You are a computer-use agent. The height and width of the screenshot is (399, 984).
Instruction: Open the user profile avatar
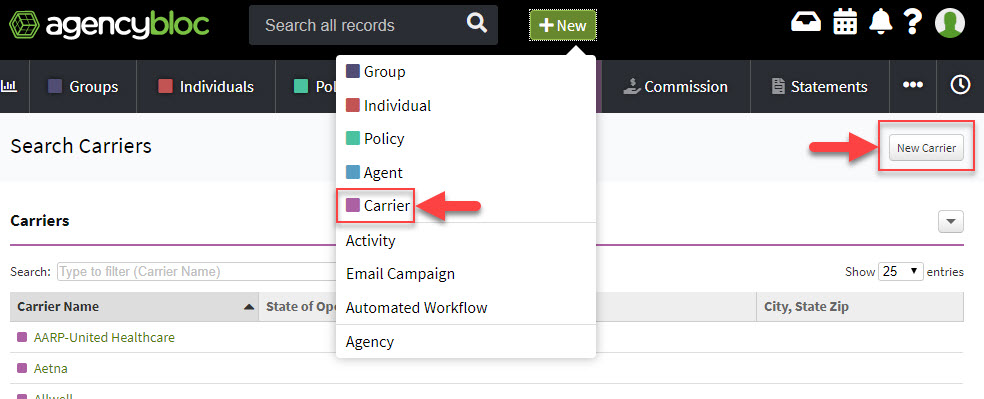click(949, 23)
